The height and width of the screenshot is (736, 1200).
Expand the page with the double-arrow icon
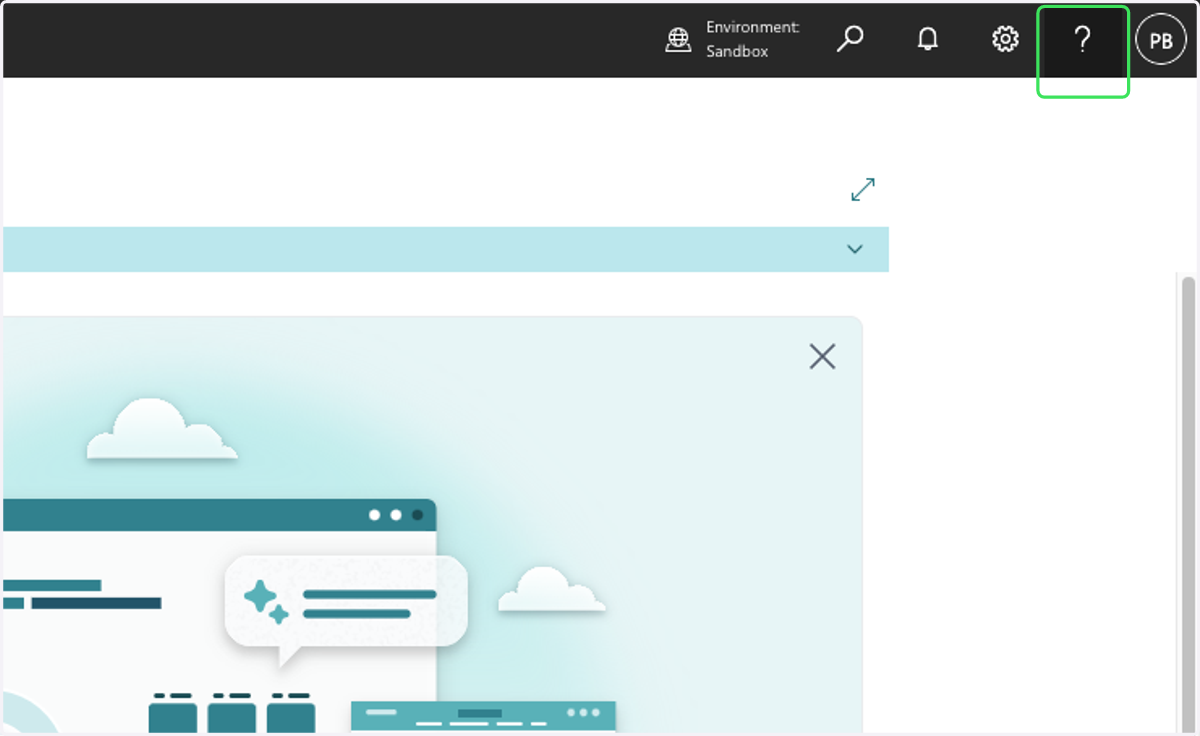click(863, 189)
